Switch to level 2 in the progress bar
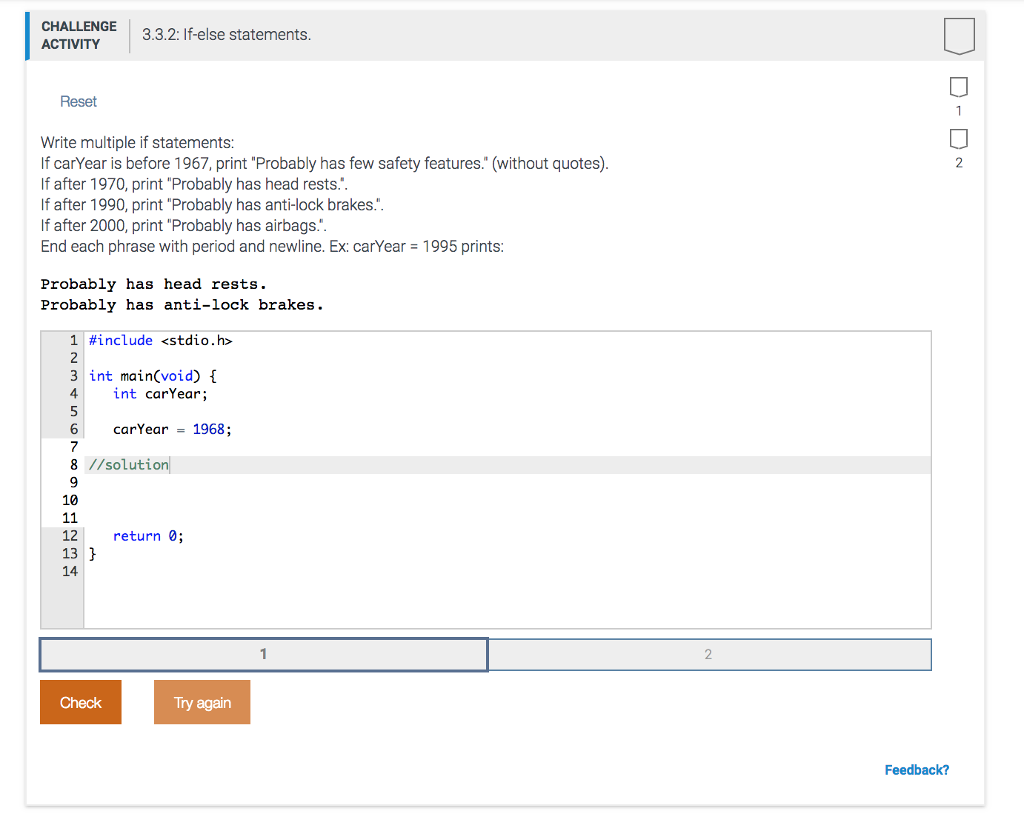The height and width of the screenshot is (828, 1024). point(709,654)
